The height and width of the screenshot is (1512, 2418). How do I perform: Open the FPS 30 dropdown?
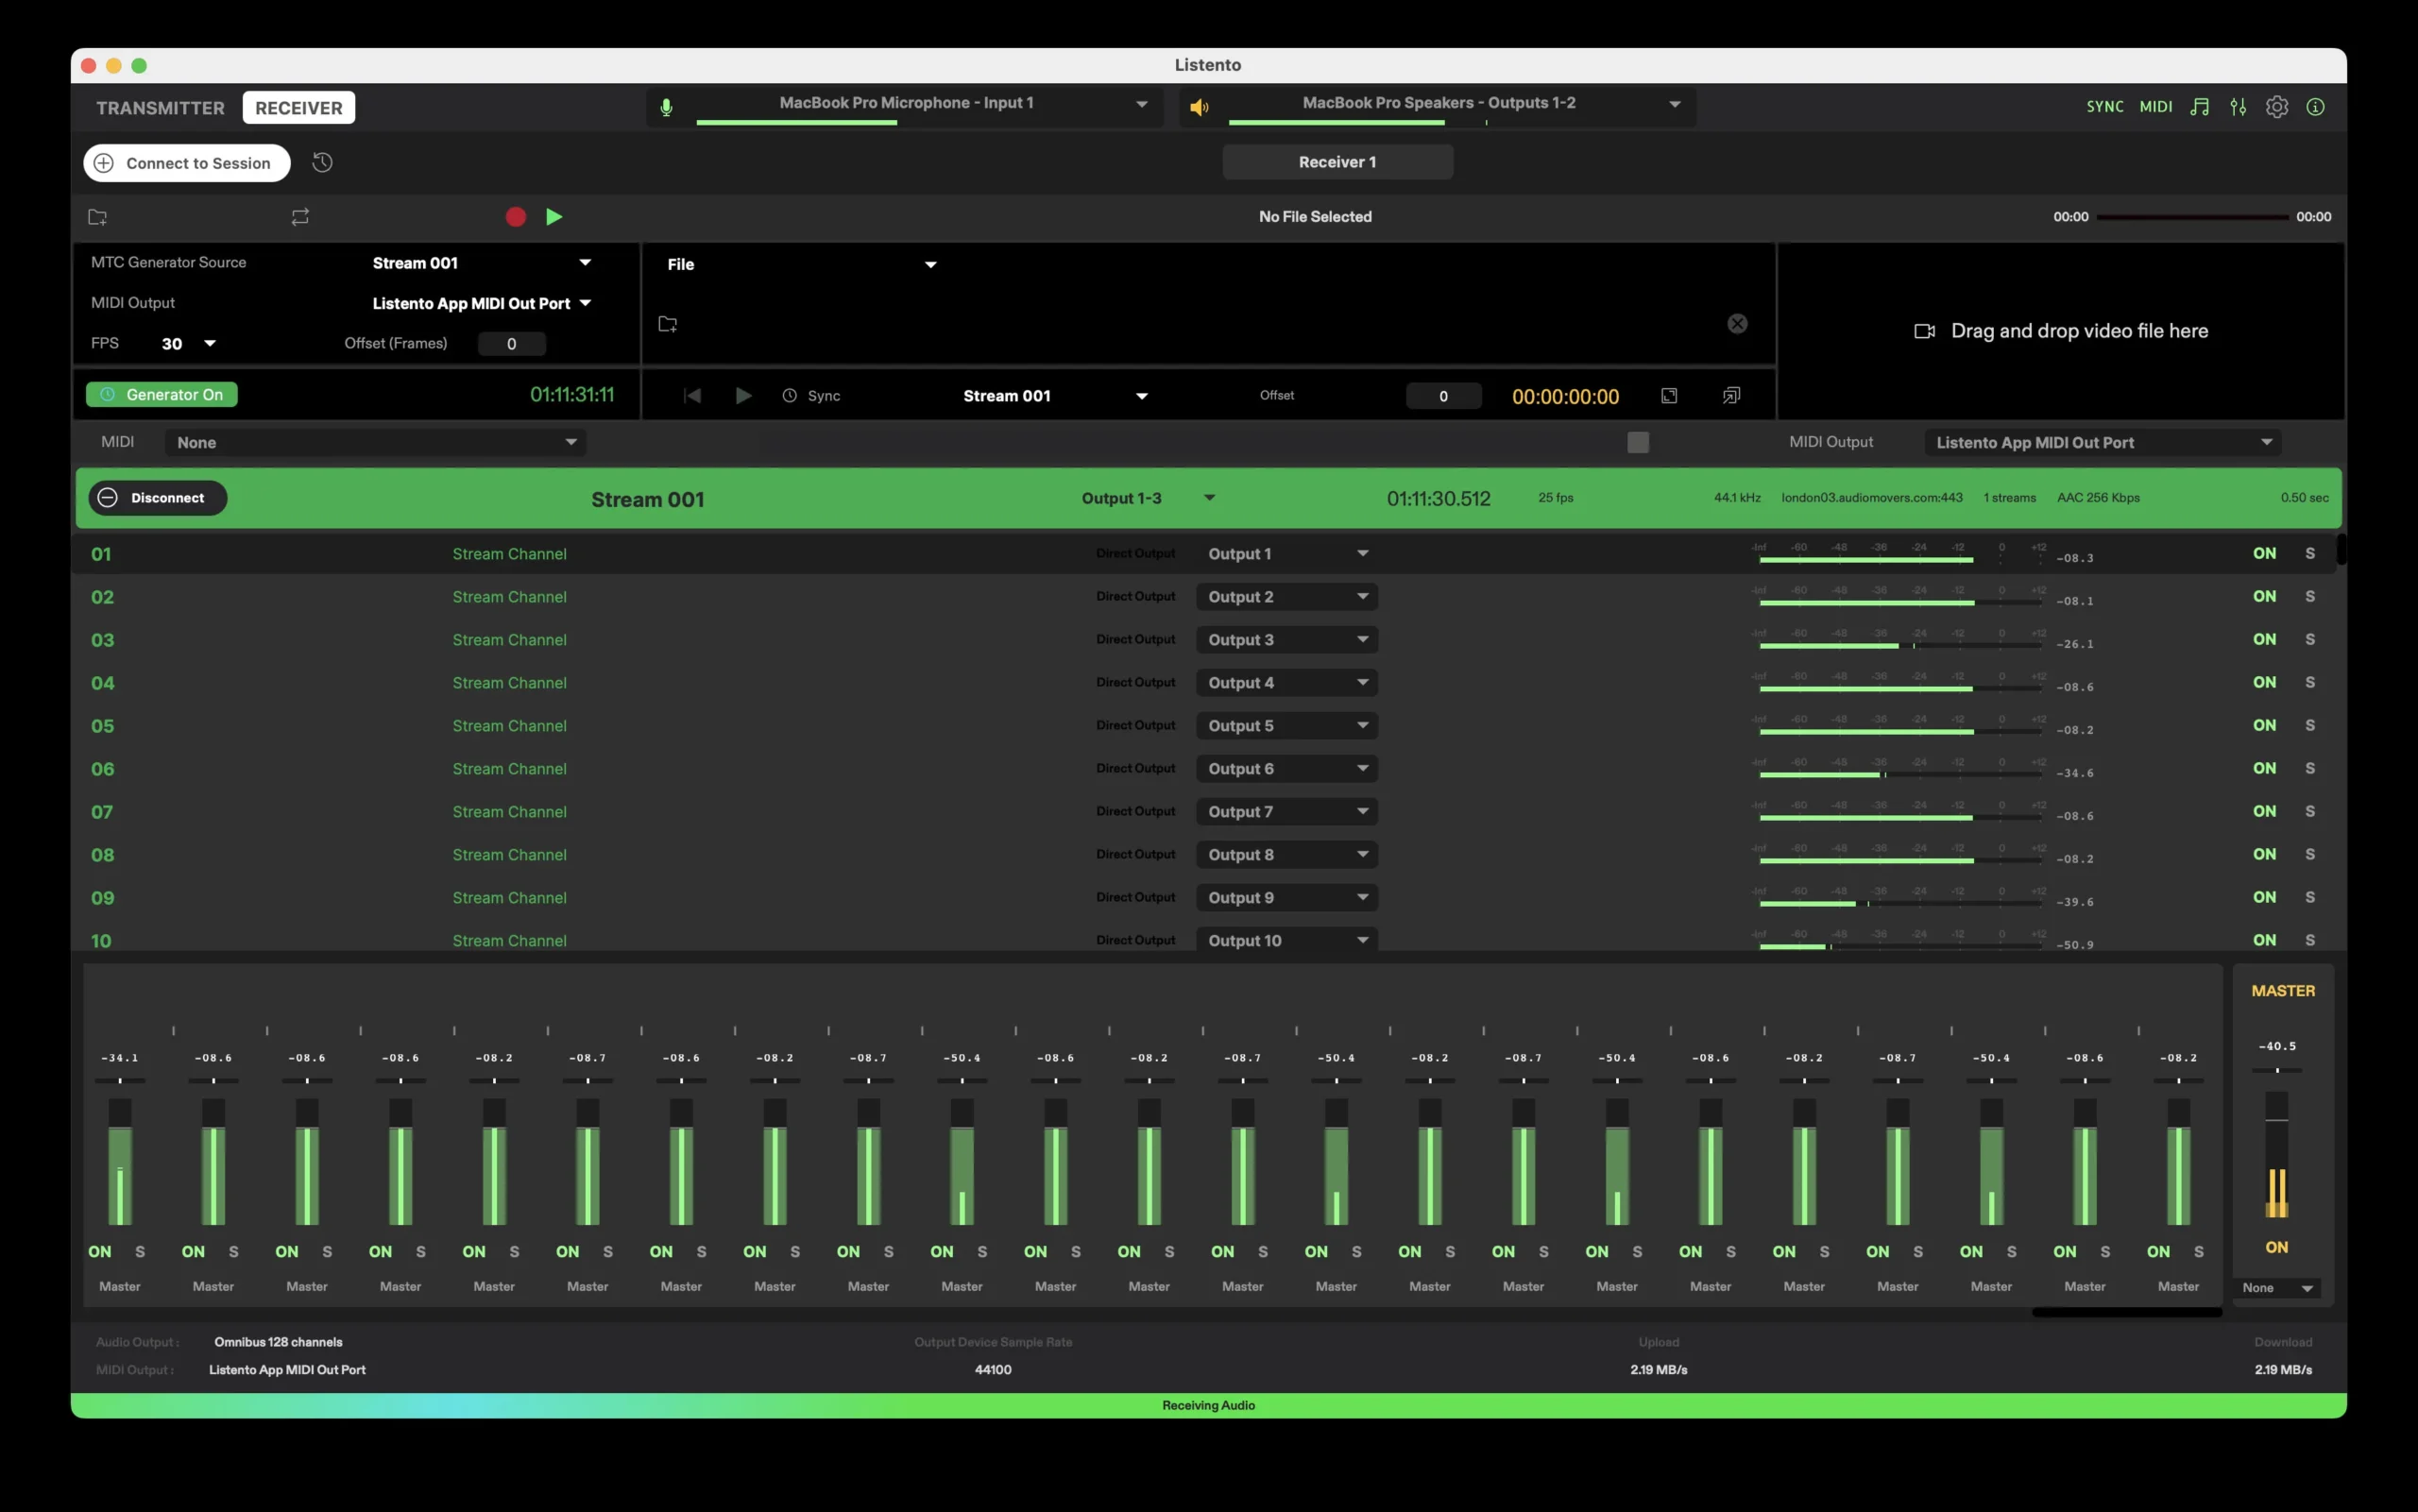[188, 344]
